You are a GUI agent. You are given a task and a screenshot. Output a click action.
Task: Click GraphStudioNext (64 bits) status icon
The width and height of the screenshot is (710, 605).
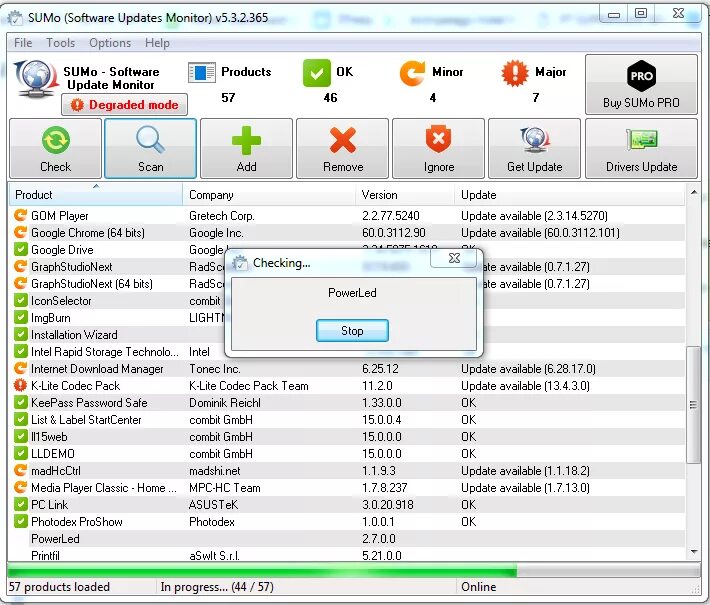coord(20,283)
